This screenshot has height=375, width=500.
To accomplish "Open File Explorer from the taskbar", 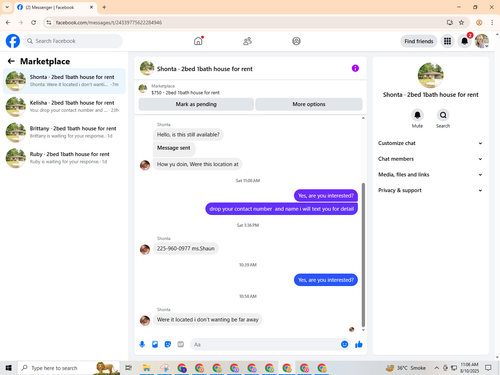I will (x=146, y=368).
